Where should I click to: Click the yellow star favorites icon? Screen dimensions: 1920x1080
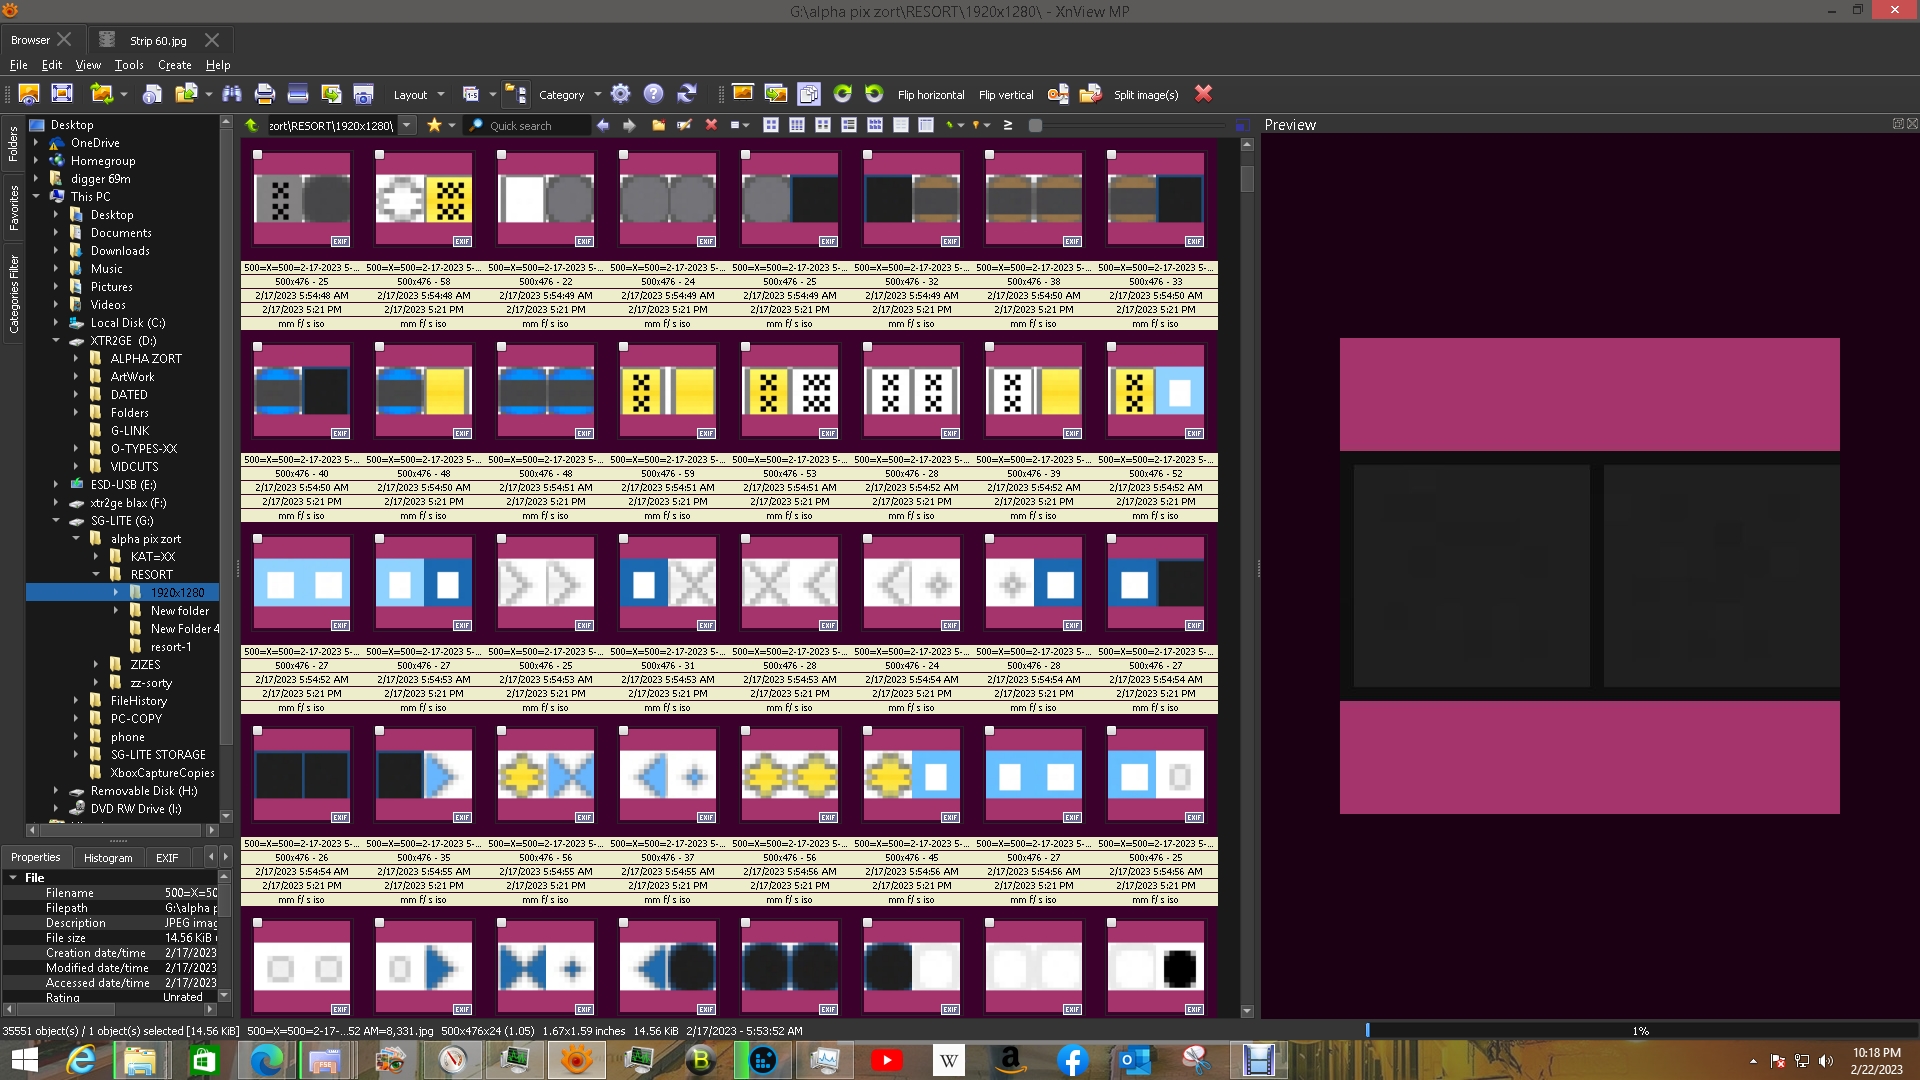pyautogui.click(x=434, y=125)
